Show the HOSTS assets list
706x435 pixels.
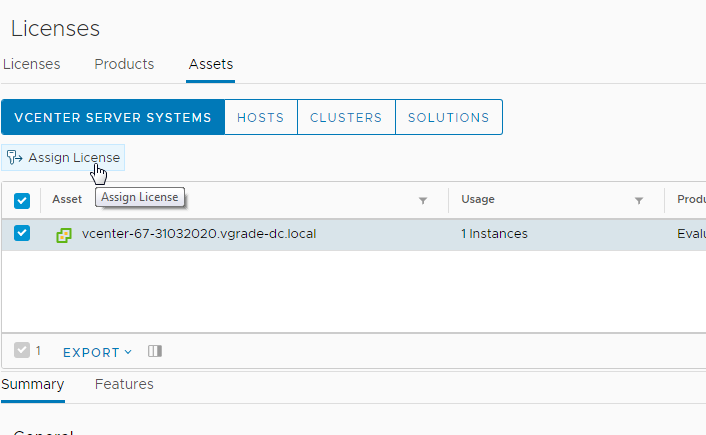tap(260, 117)
